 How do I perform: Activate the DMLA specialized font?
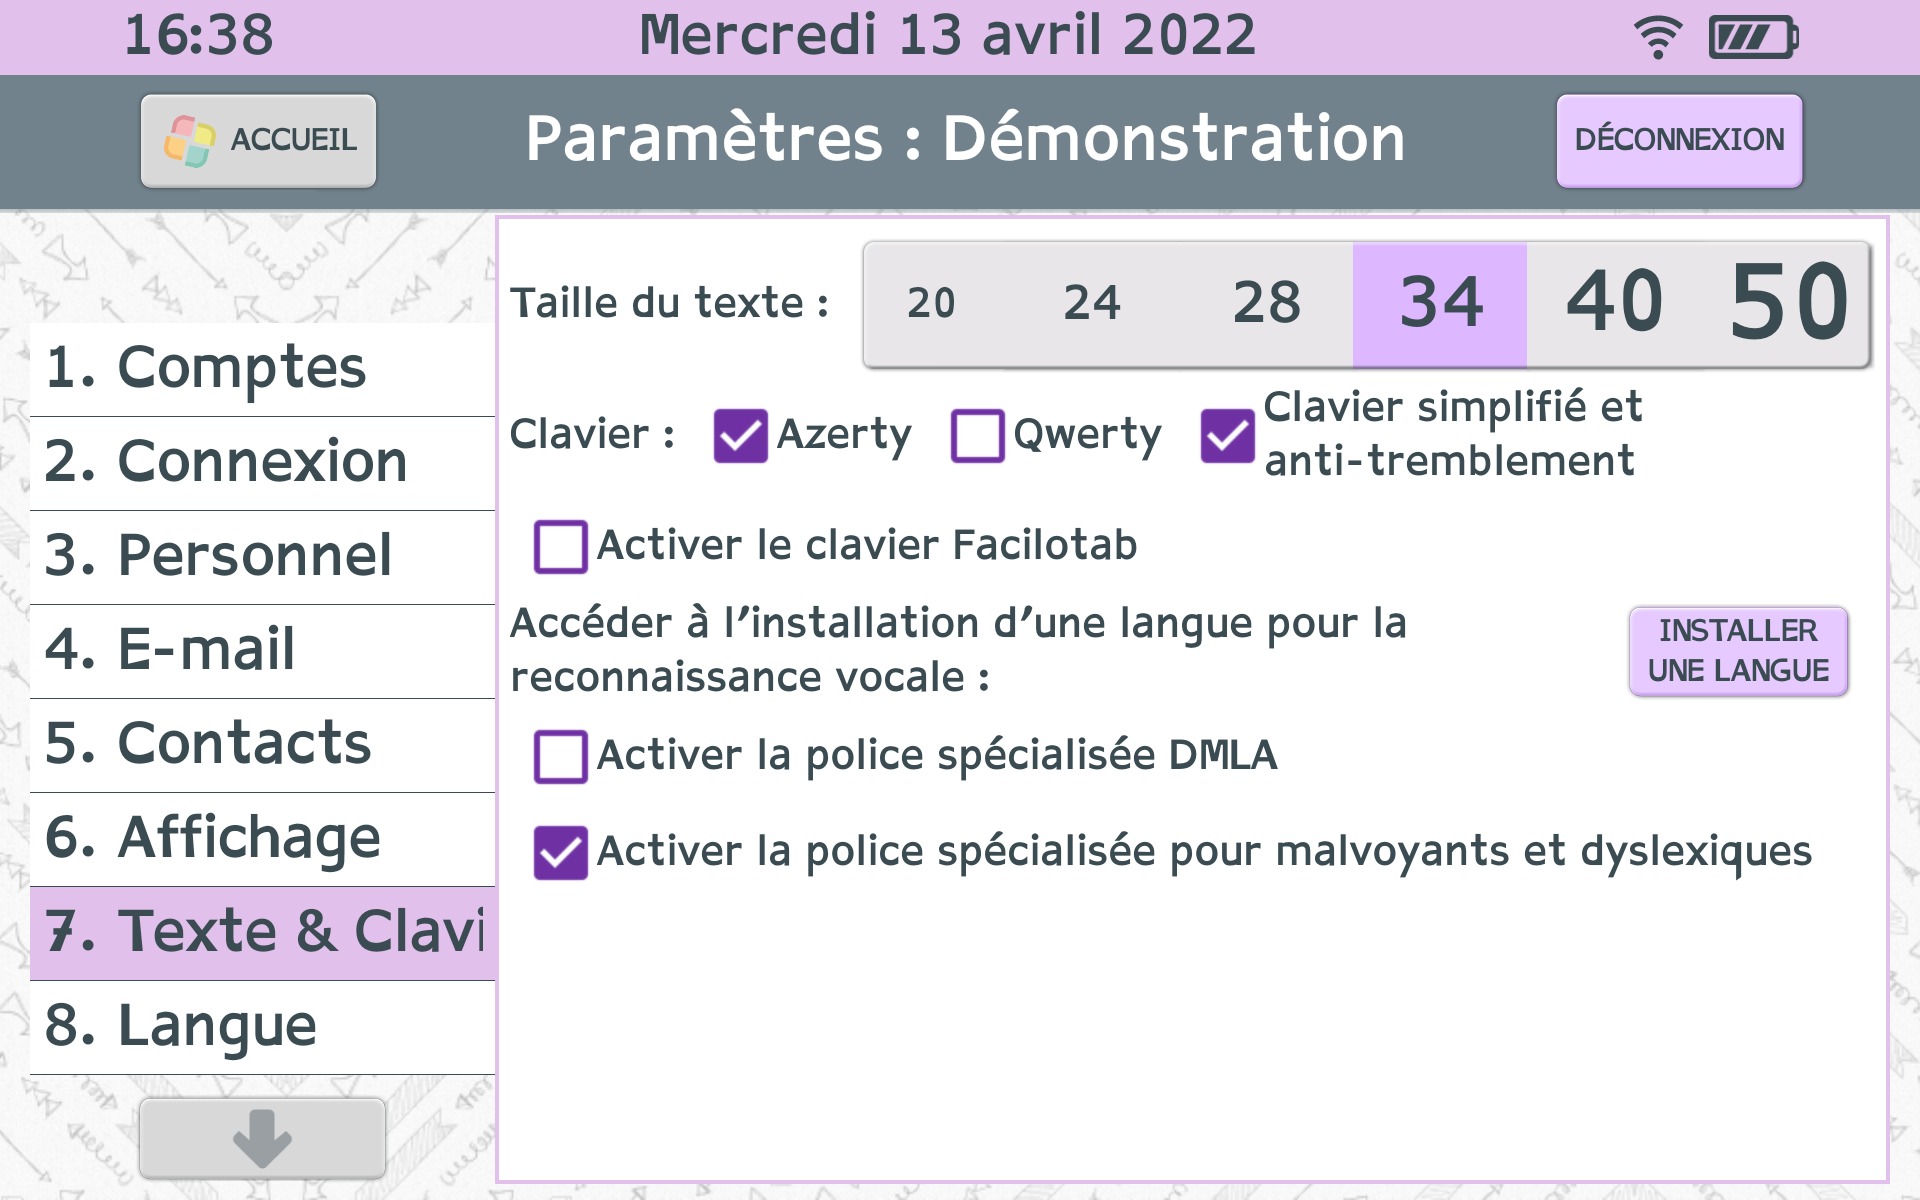point(560,756)
